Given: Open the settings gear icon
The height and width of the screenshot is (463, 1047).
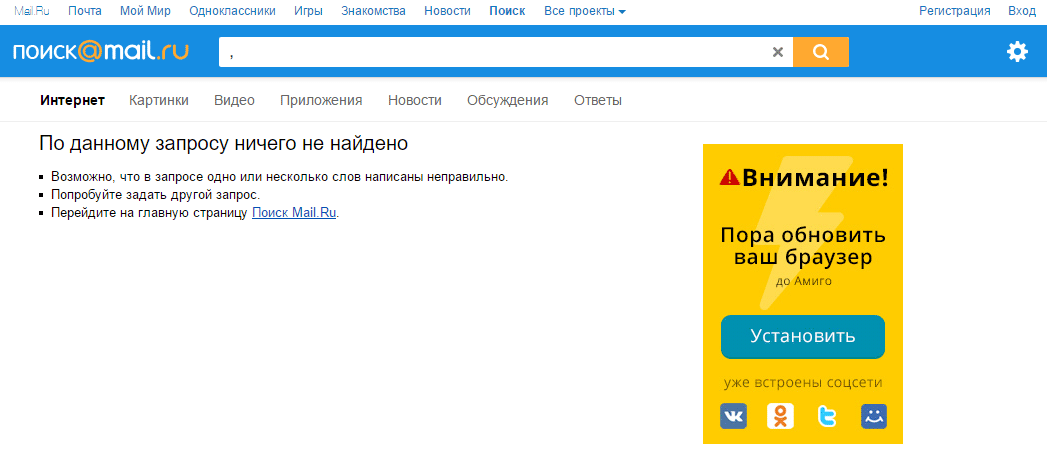Looking at the screenshot, I should [1017, 51].
